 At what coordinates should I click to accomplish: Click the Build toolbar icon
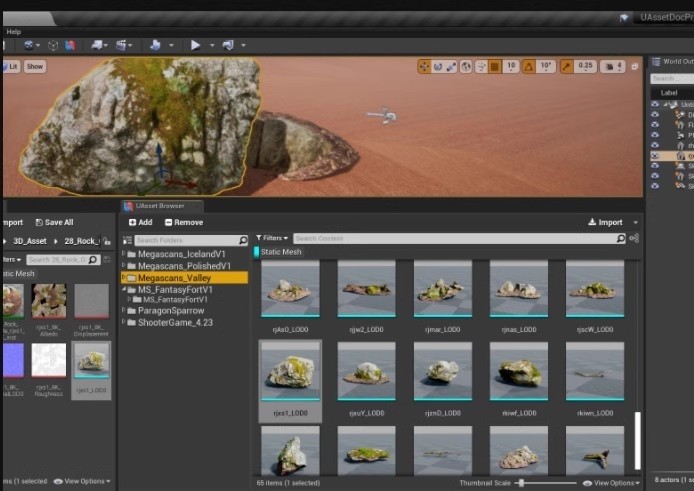[x=155, y=45]
